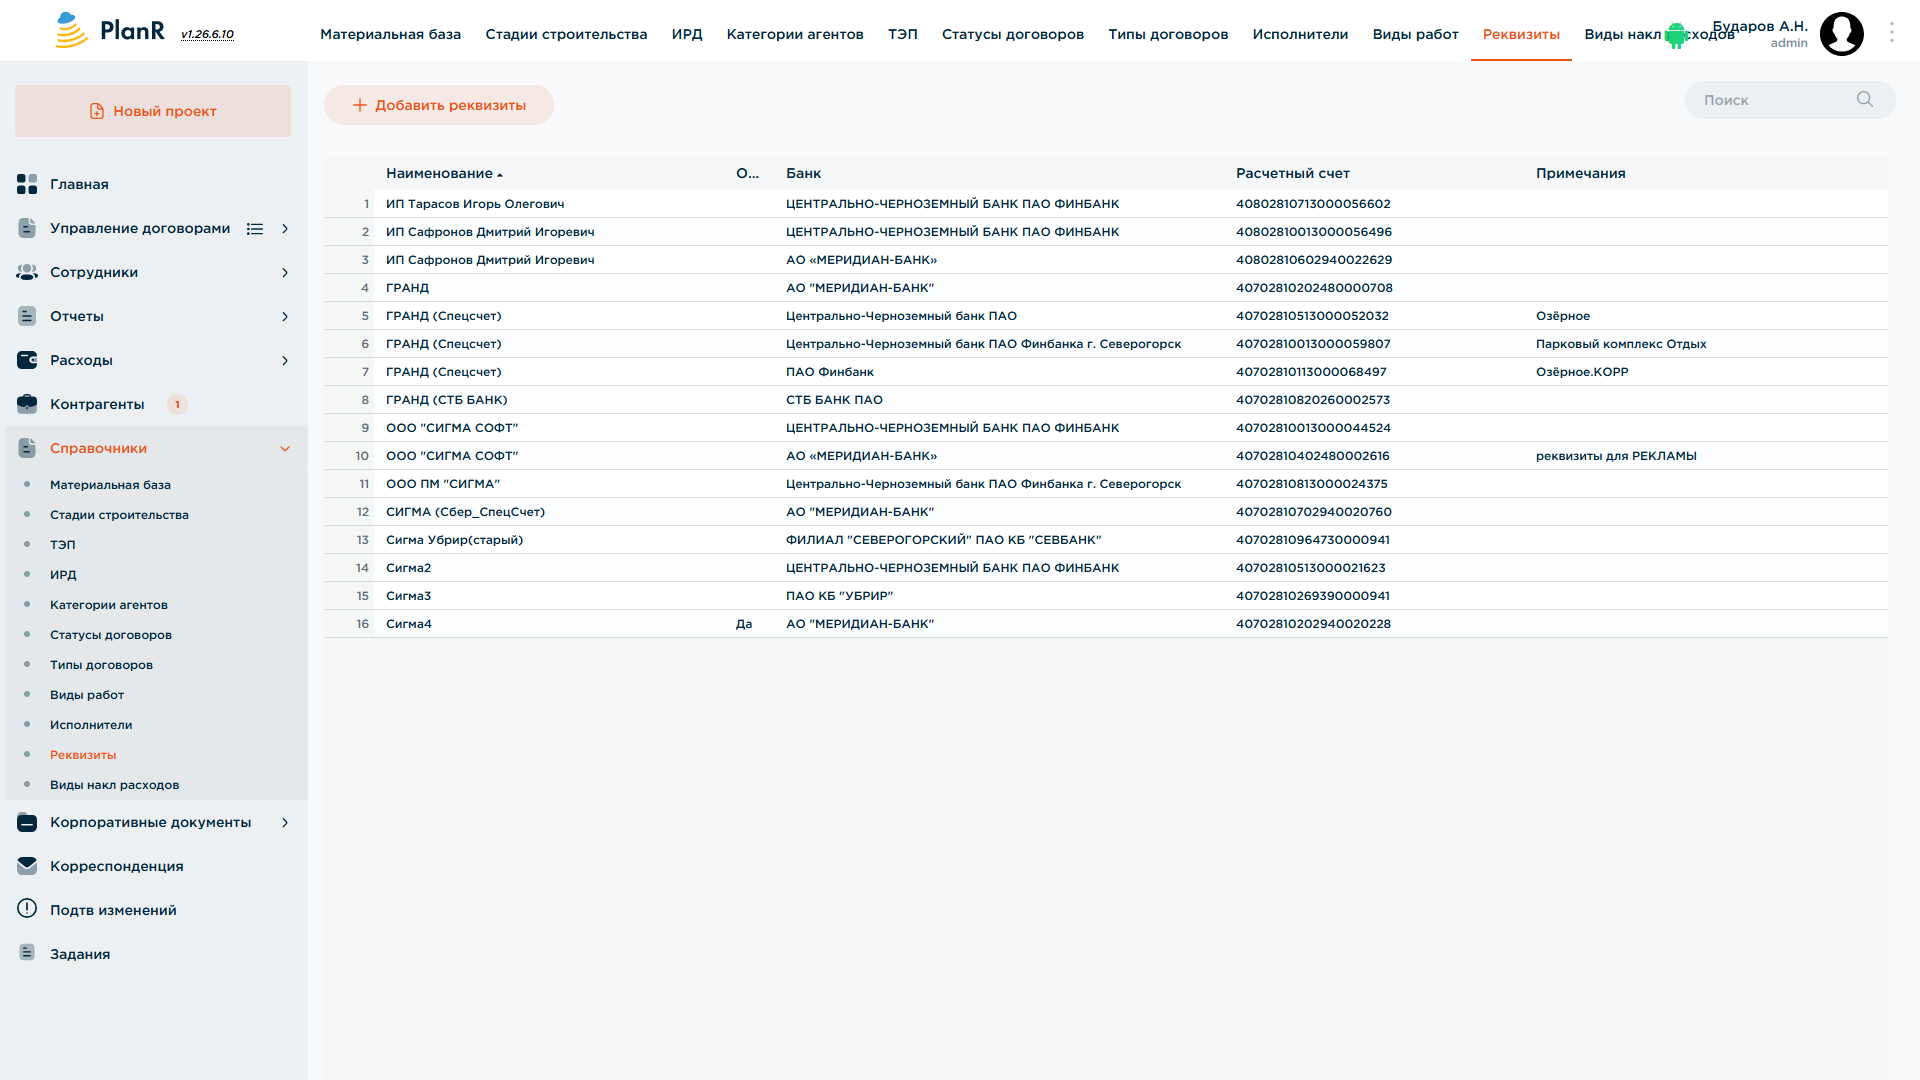
Task: Click account number 40702810269390000941
Action: click(1312, 596)
